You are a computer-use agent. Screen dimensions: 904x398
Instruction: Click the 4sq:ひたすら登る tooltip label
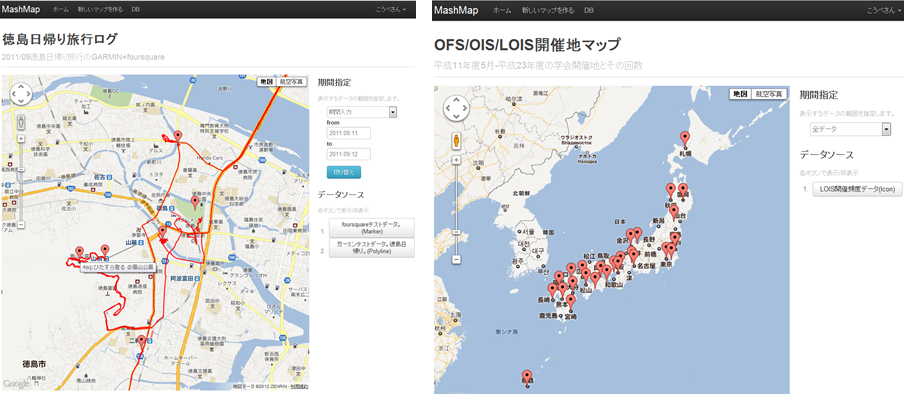118,267
